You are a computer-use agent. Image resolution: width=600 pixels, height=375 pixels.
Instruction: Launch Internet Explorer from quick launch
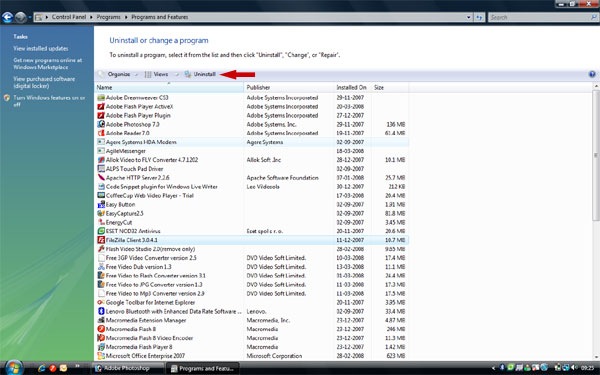42,368
